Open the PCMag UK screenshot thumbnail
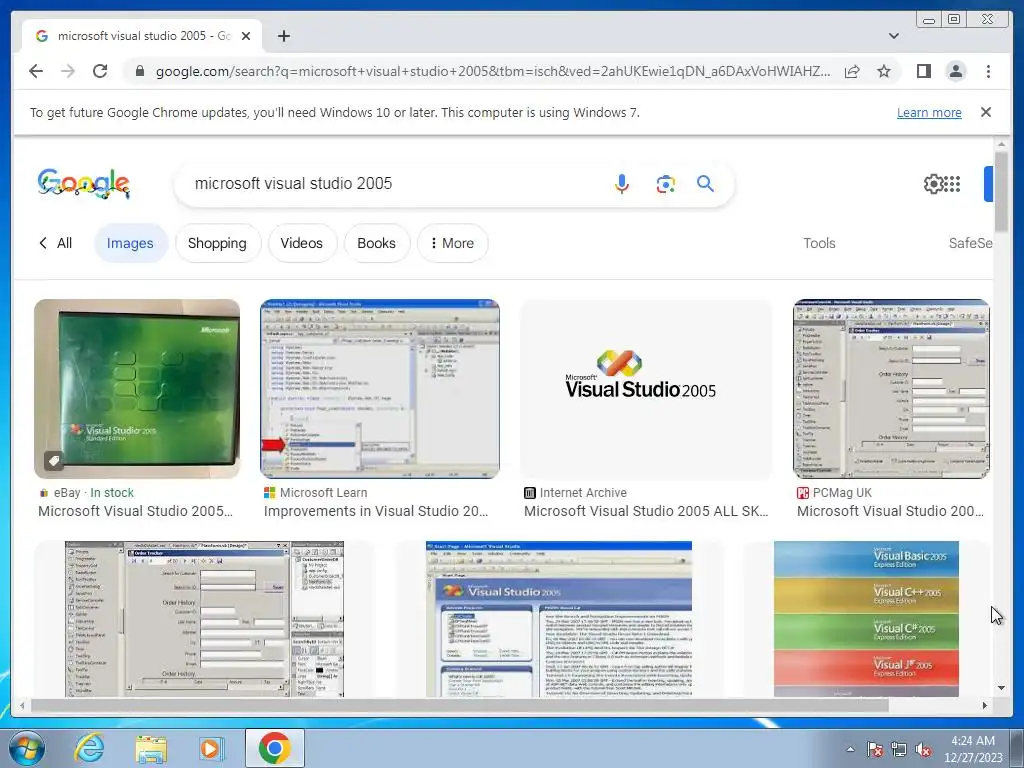This screenshot has height=768, width=1024. pos(891,389)
